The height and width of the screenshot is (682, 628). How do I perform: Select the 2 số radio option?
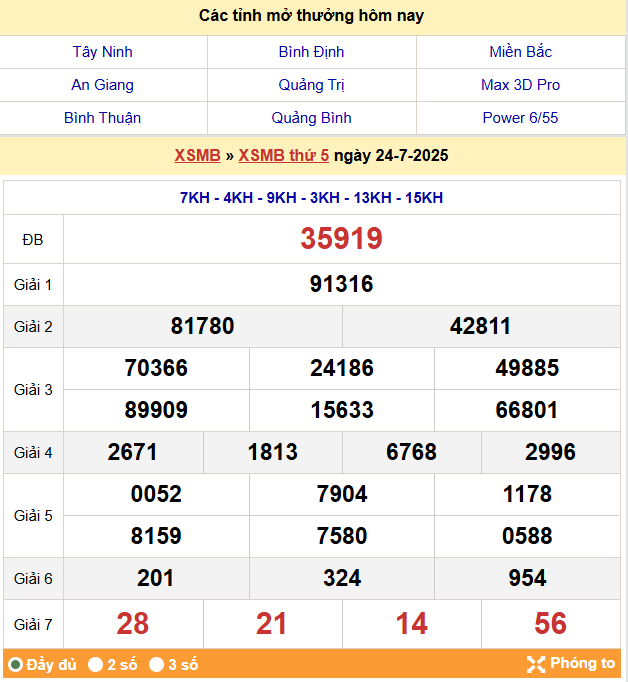point(95,665)
